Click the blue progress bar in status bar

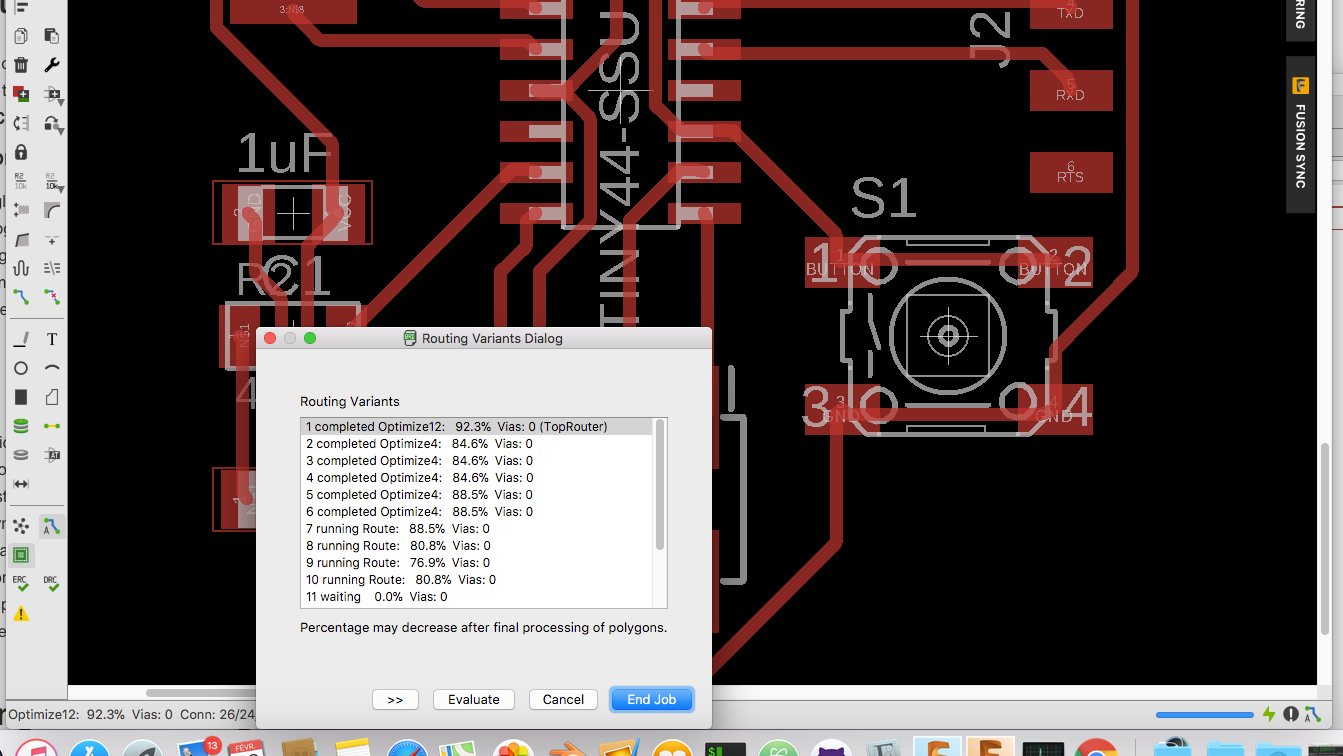pos(1204,715)
